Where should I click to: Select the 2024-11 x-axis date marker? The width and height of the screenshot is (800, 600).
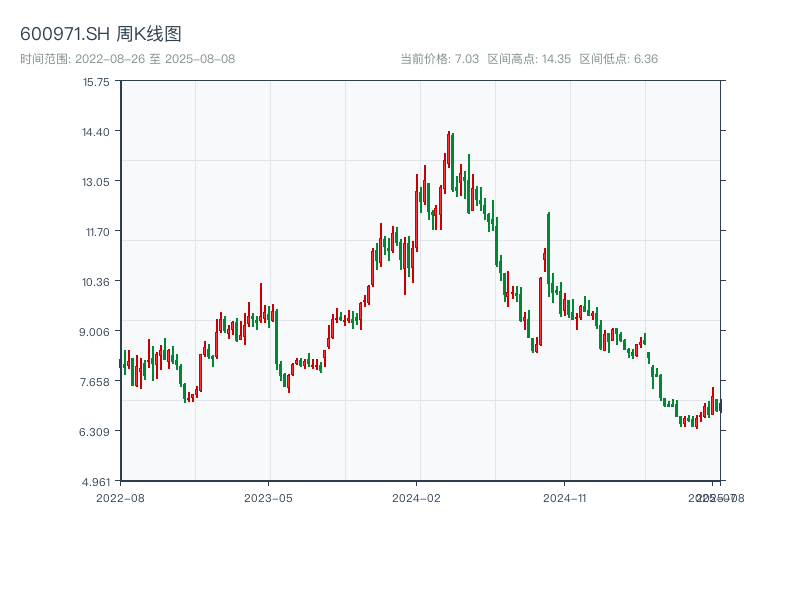[x=565, y=497]
